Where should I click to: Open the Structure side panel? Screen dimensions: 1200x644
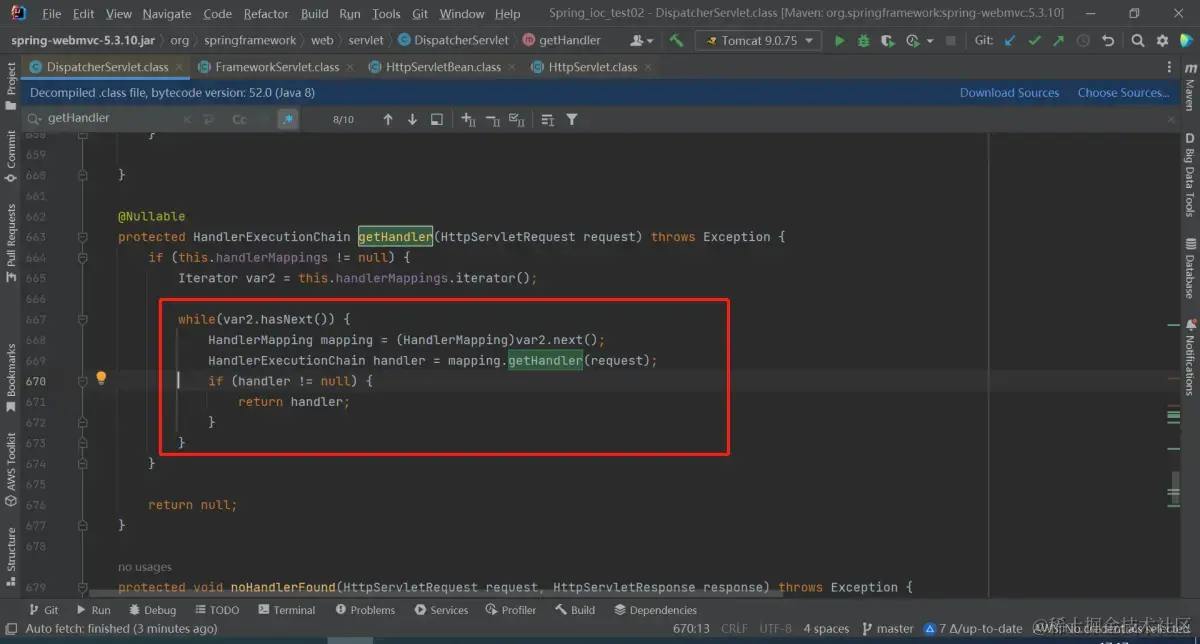(11, 556)
